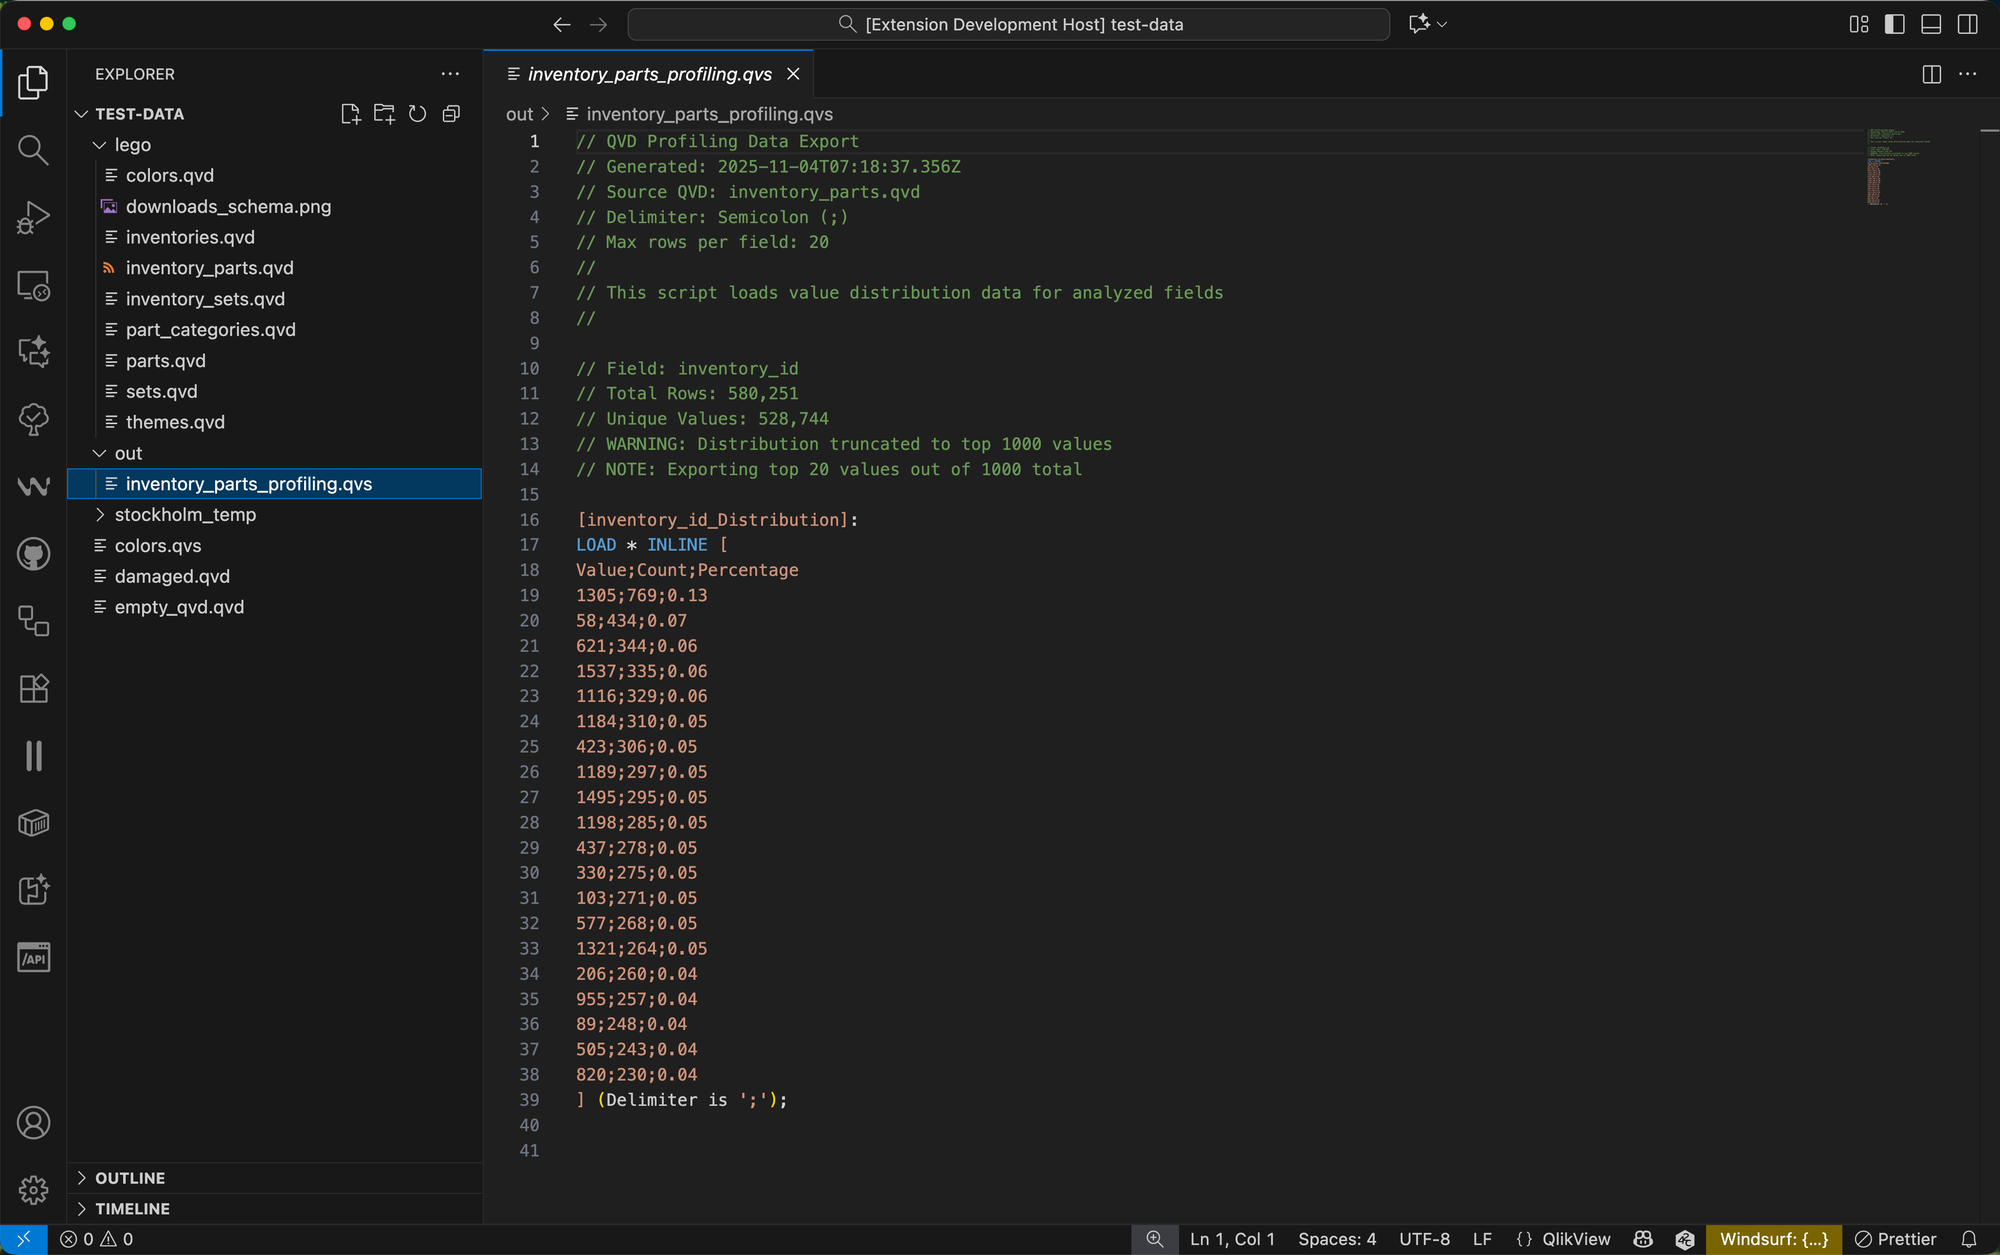Toggle the bottom panel visibility
Viewport: 2000px width, 1255px height.
[1931, 24]
